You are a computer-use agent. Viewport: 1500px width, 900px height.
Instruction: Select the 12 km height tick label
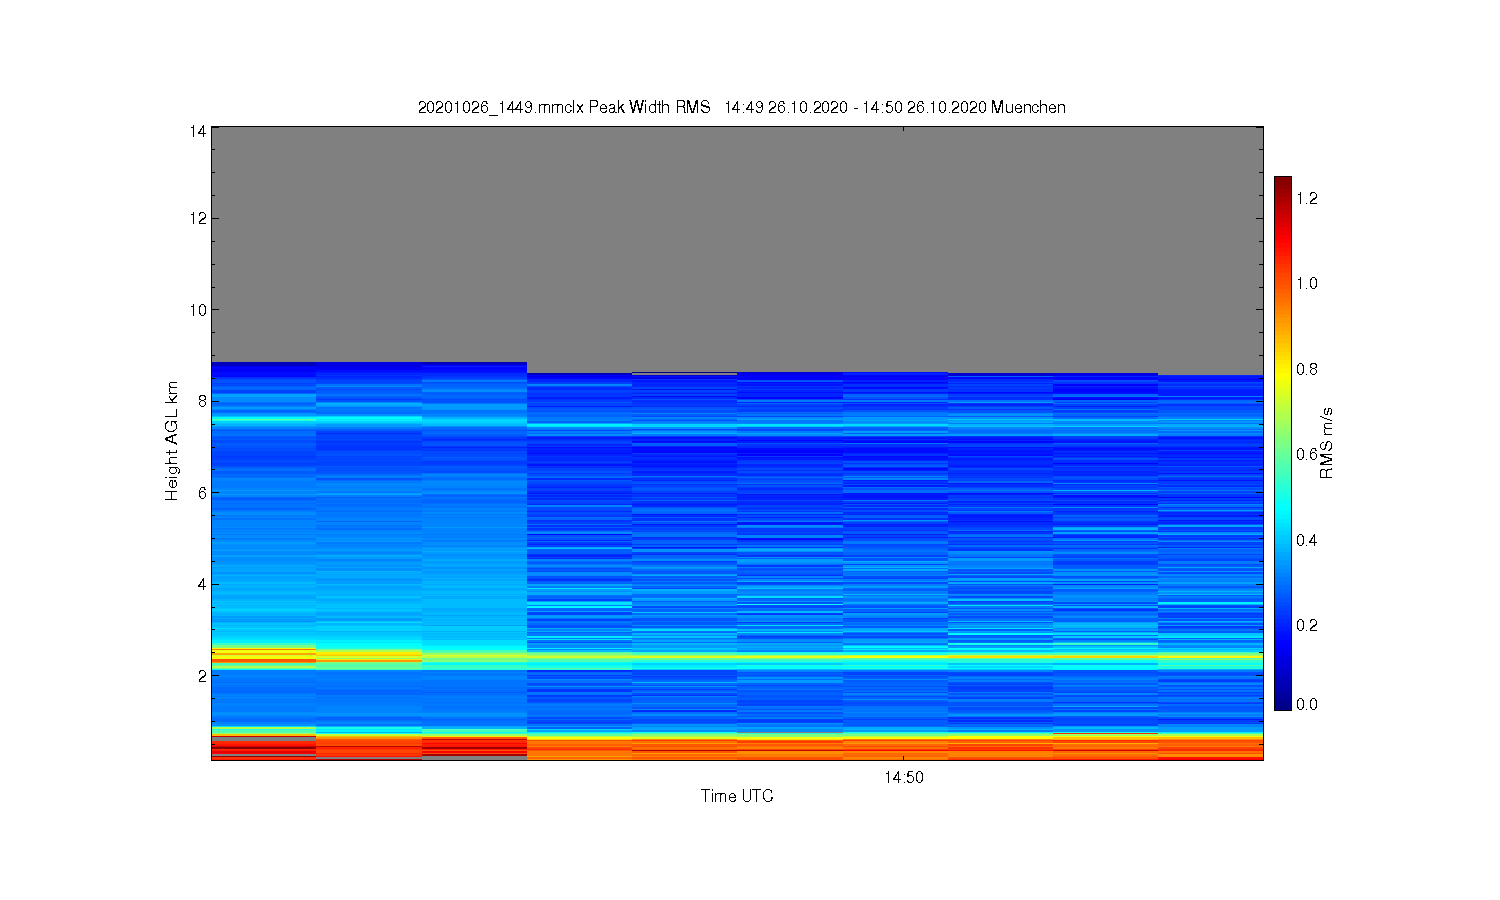coord(197,218)
